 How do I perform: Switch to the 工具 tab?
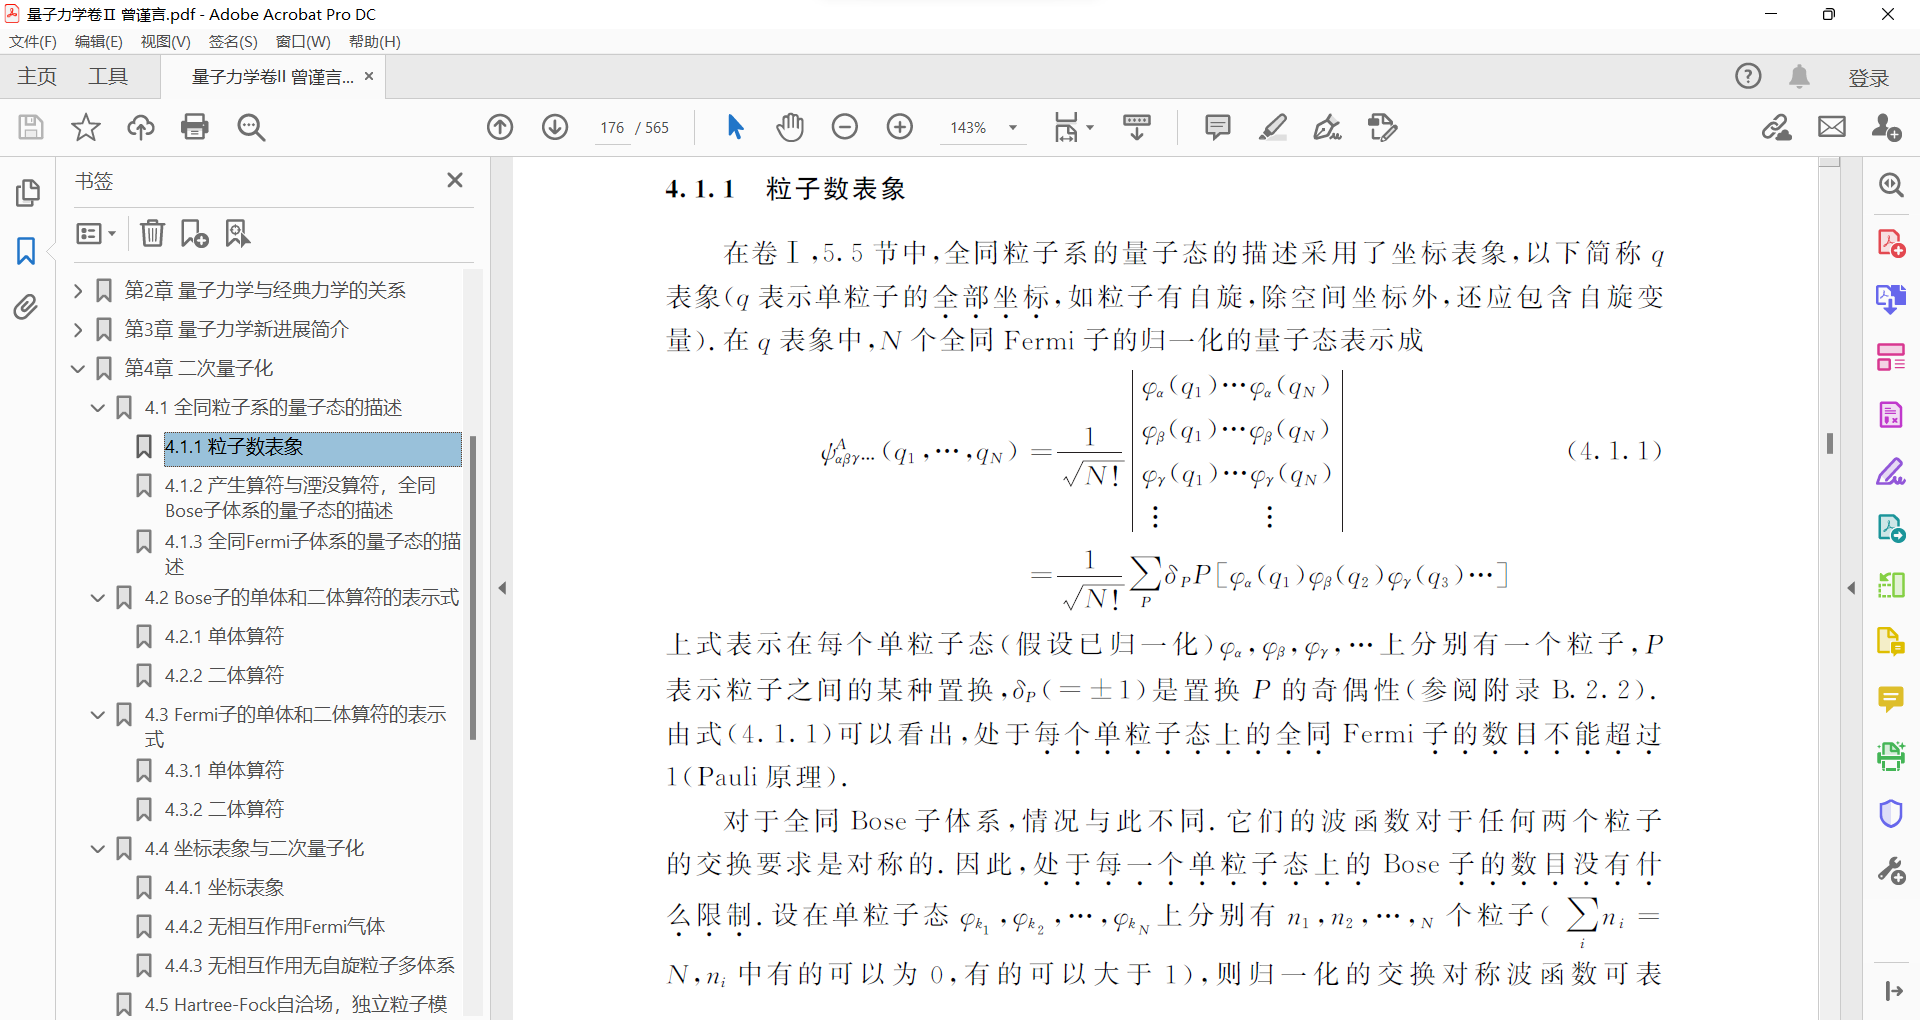tap(108, 77)
